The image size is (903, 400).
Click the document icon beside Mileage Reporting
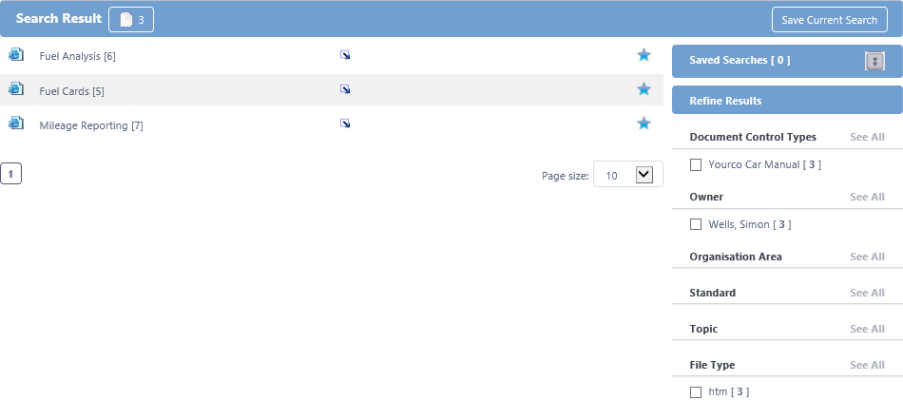tap(16, 123)
